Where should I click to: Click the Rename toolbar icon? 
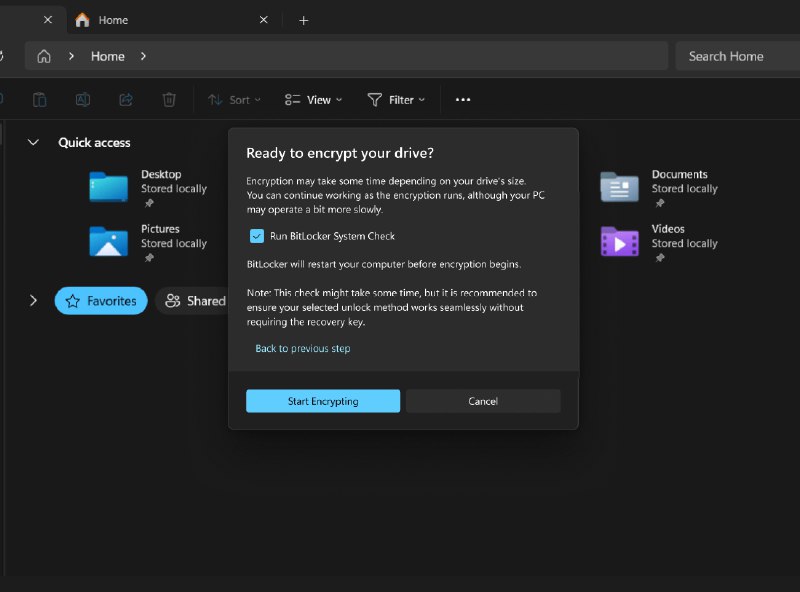coord(83,100)
